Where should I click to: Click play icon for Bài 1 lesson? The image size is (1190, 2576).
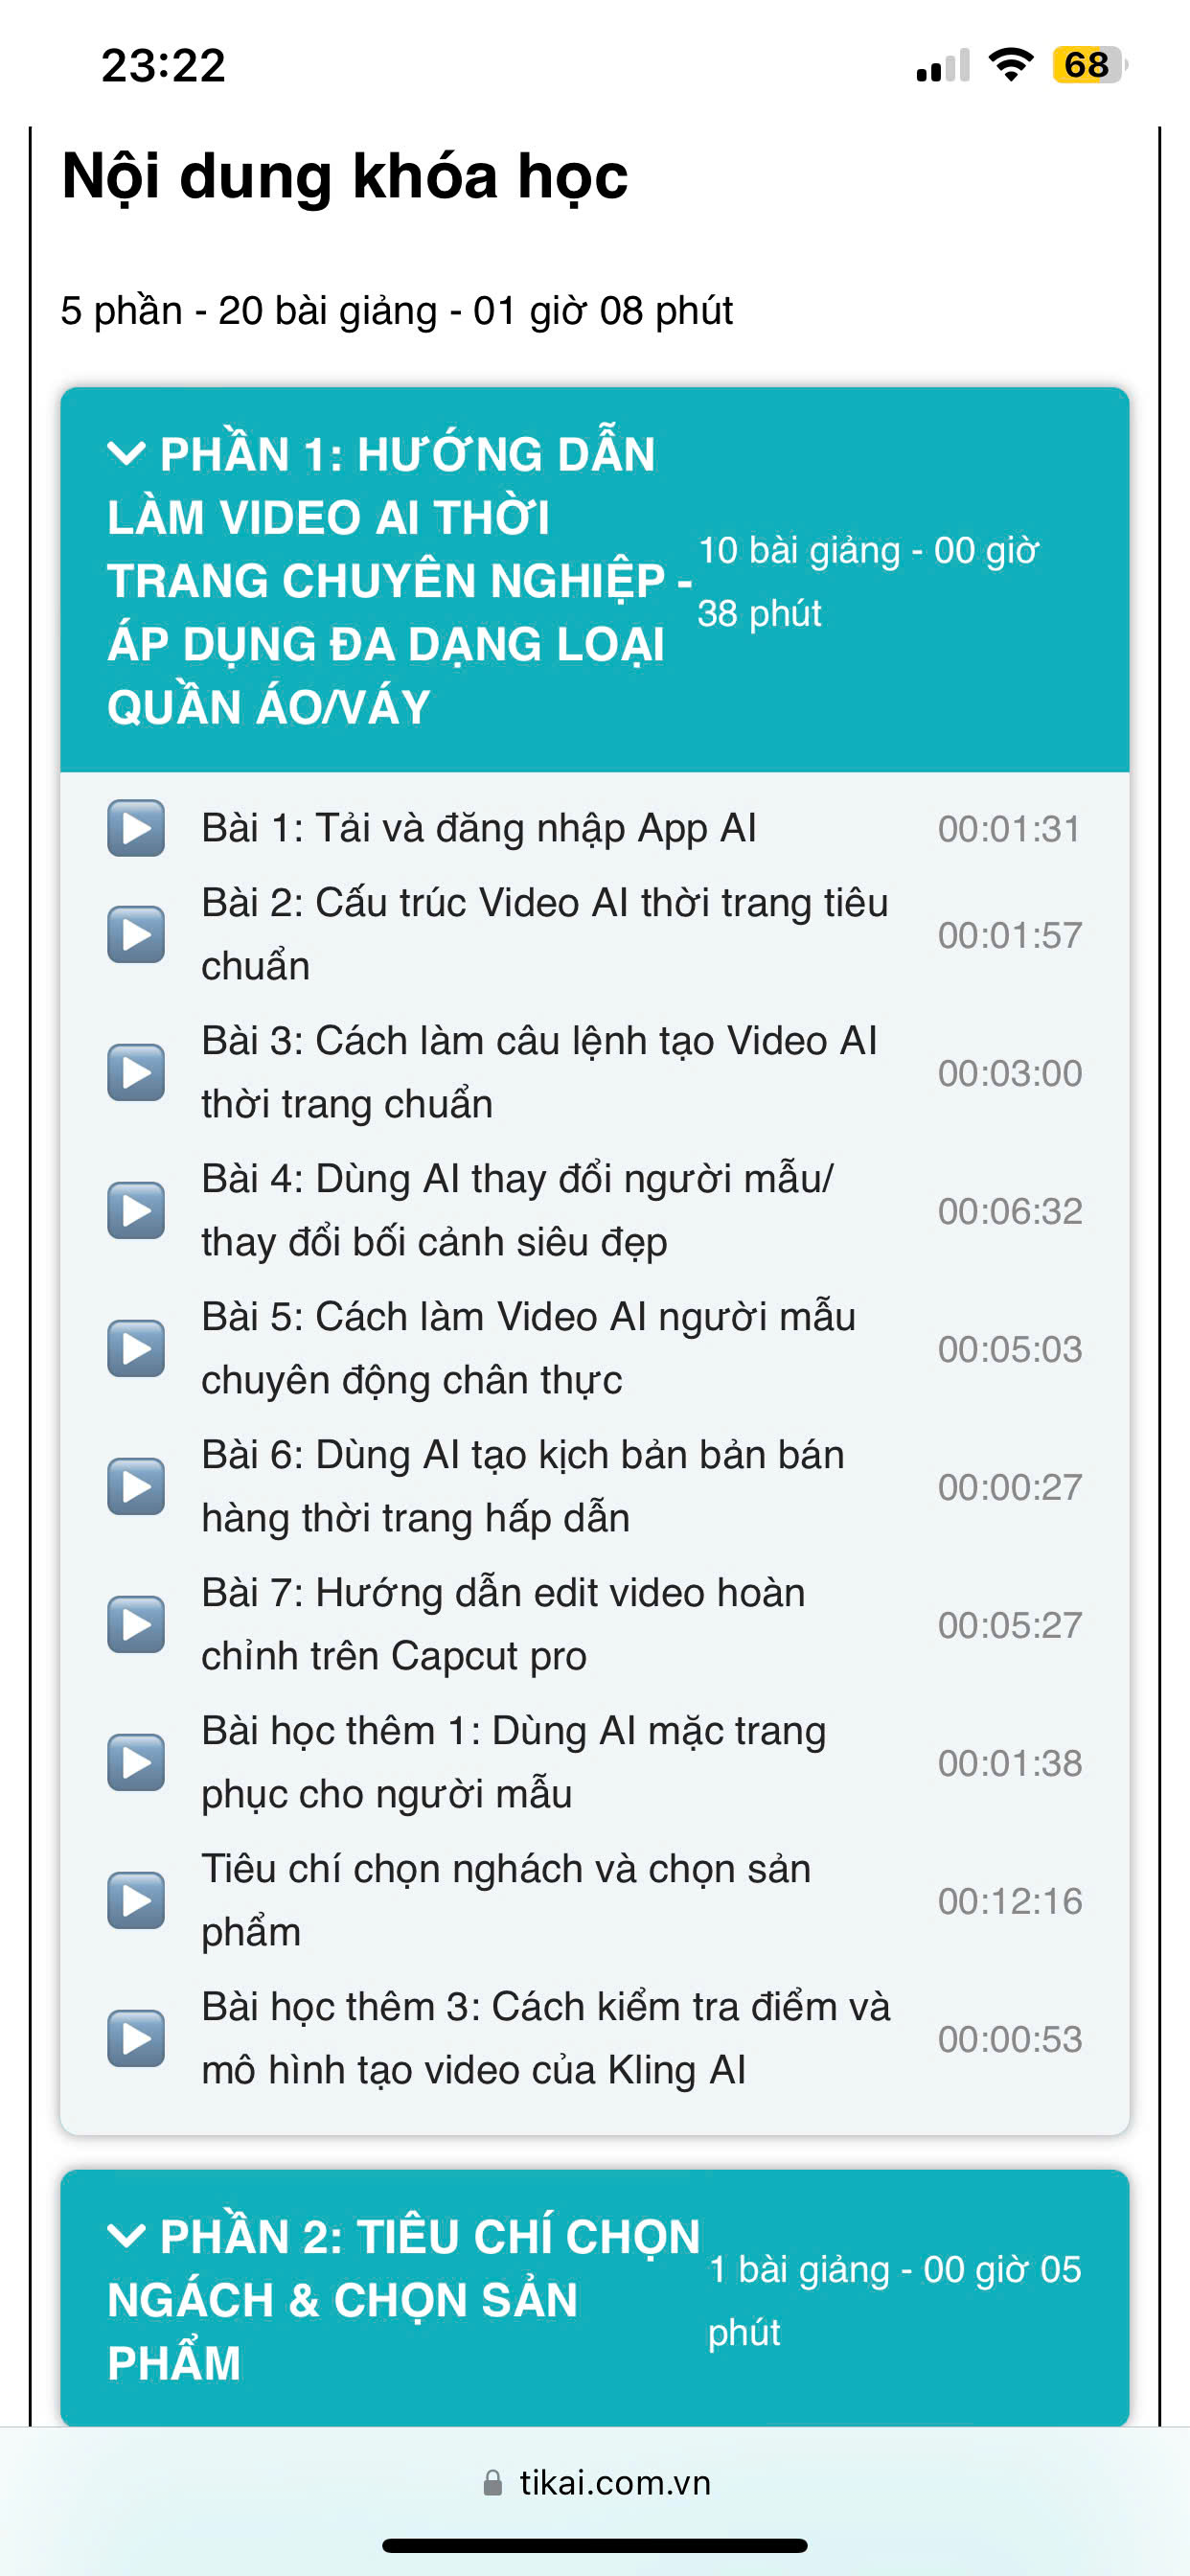(136, 828)
